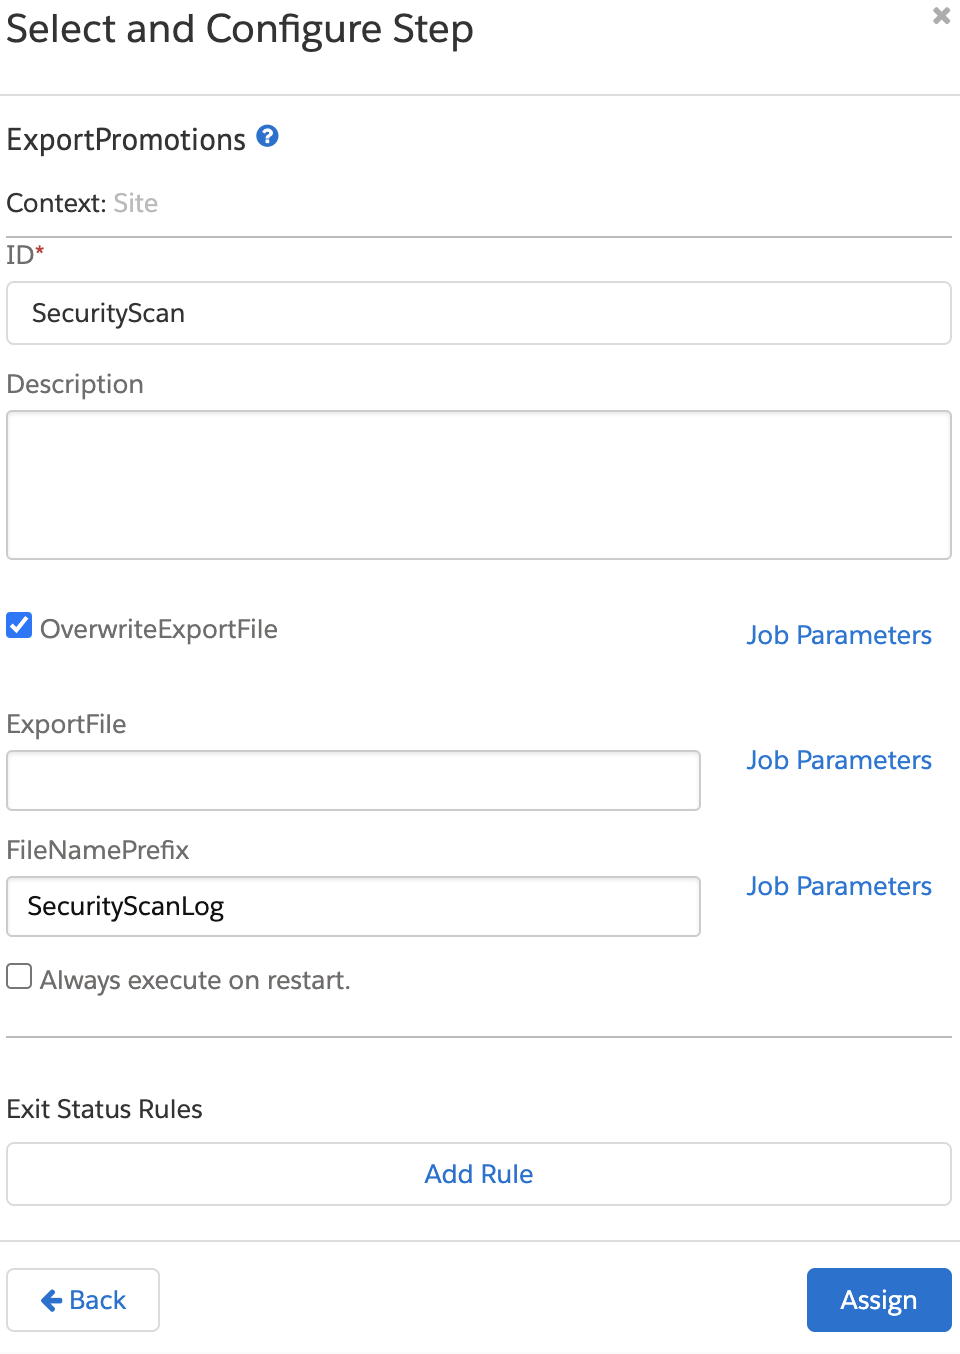The image size is (960, 1354).
Task: Uncheck the OverwriteExportFile checkbox
Action: (19, 625)
